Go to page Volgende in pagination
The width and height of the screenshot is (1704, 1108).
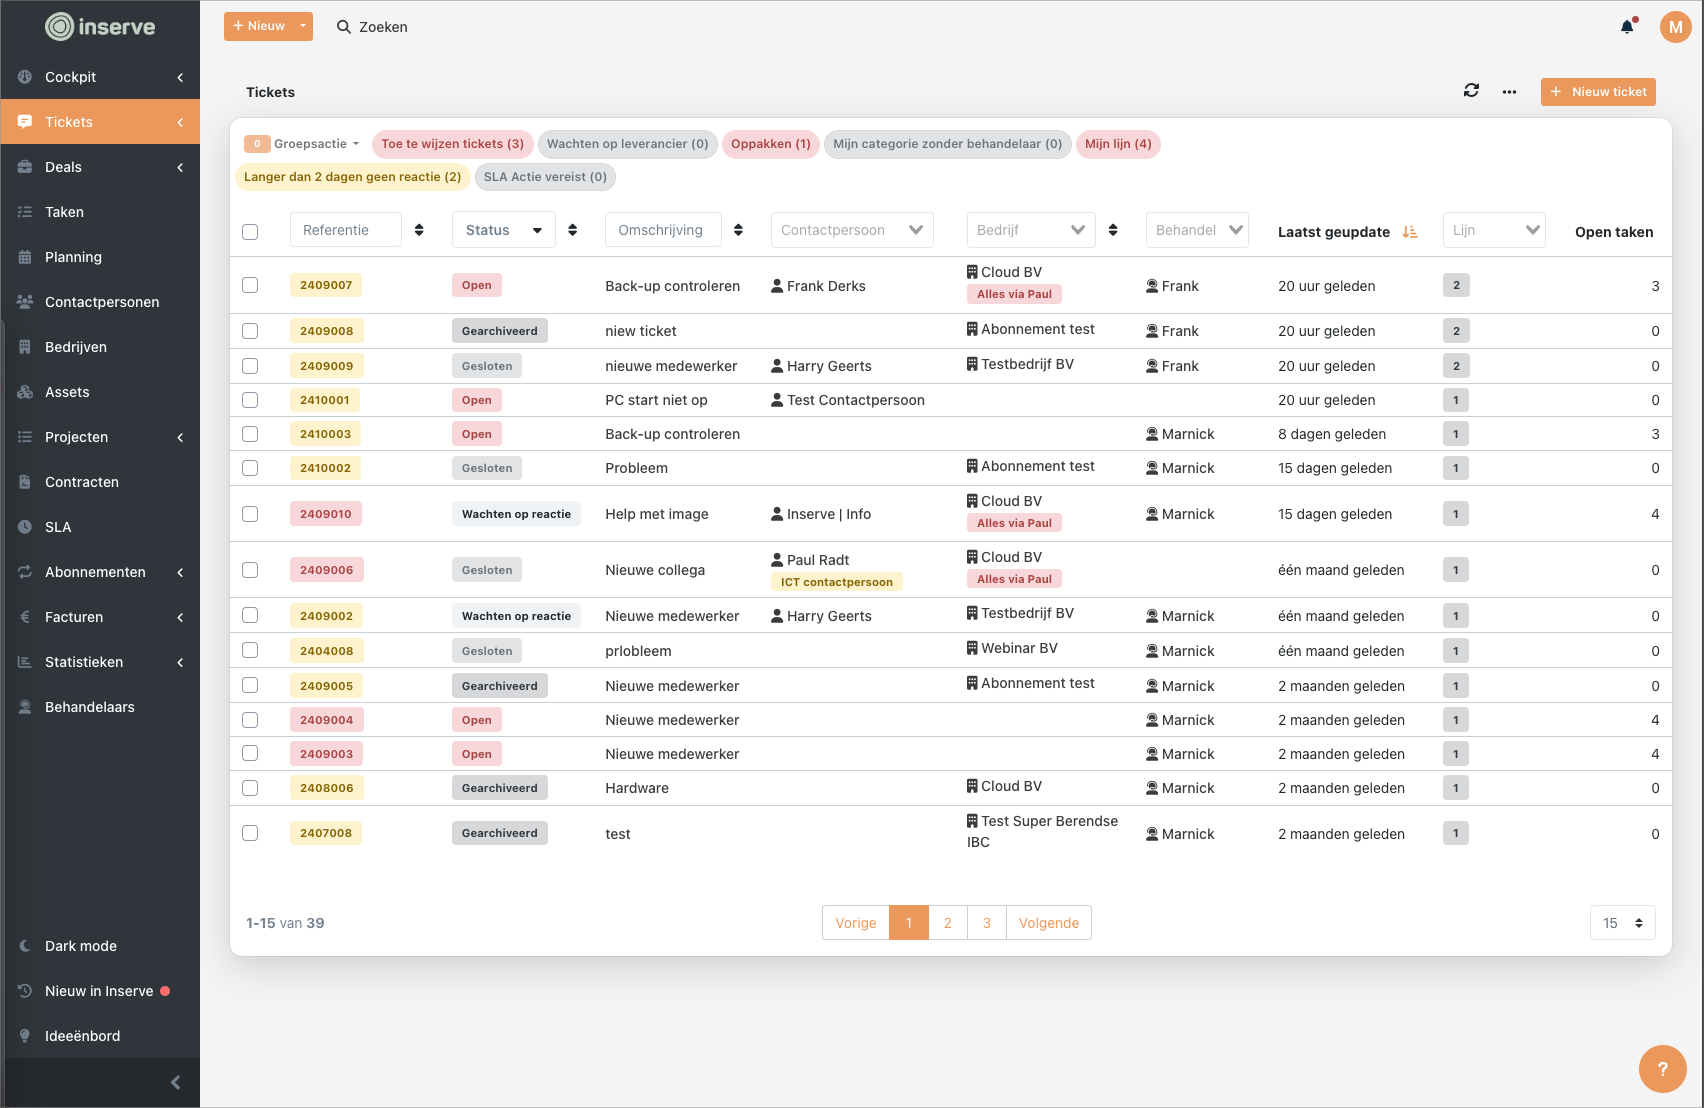[x=1048, y=922]
